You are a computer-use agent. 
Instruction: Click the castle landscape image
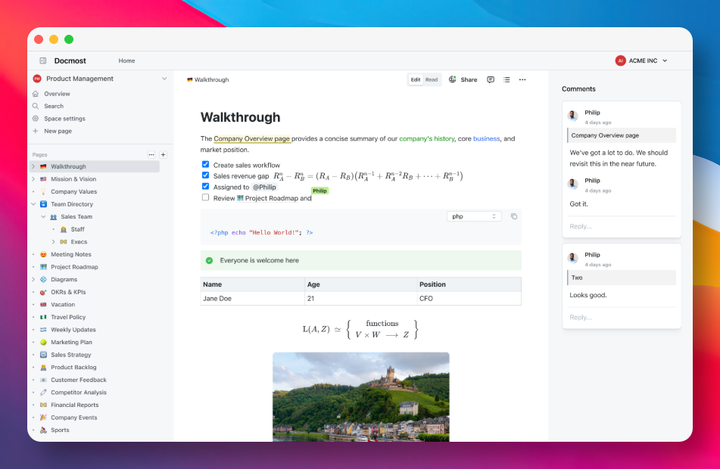click(361, 397)
